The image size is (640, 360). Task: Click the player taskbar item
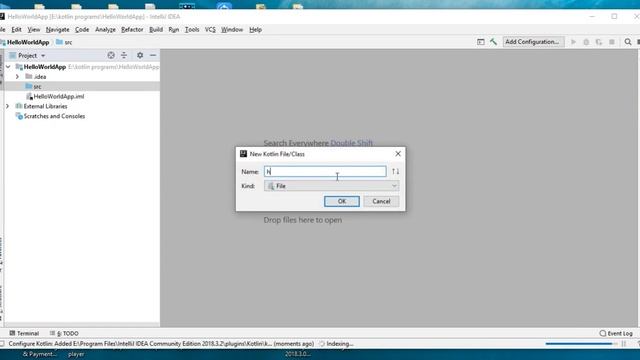pyautogui.click(x=76, y=354)
